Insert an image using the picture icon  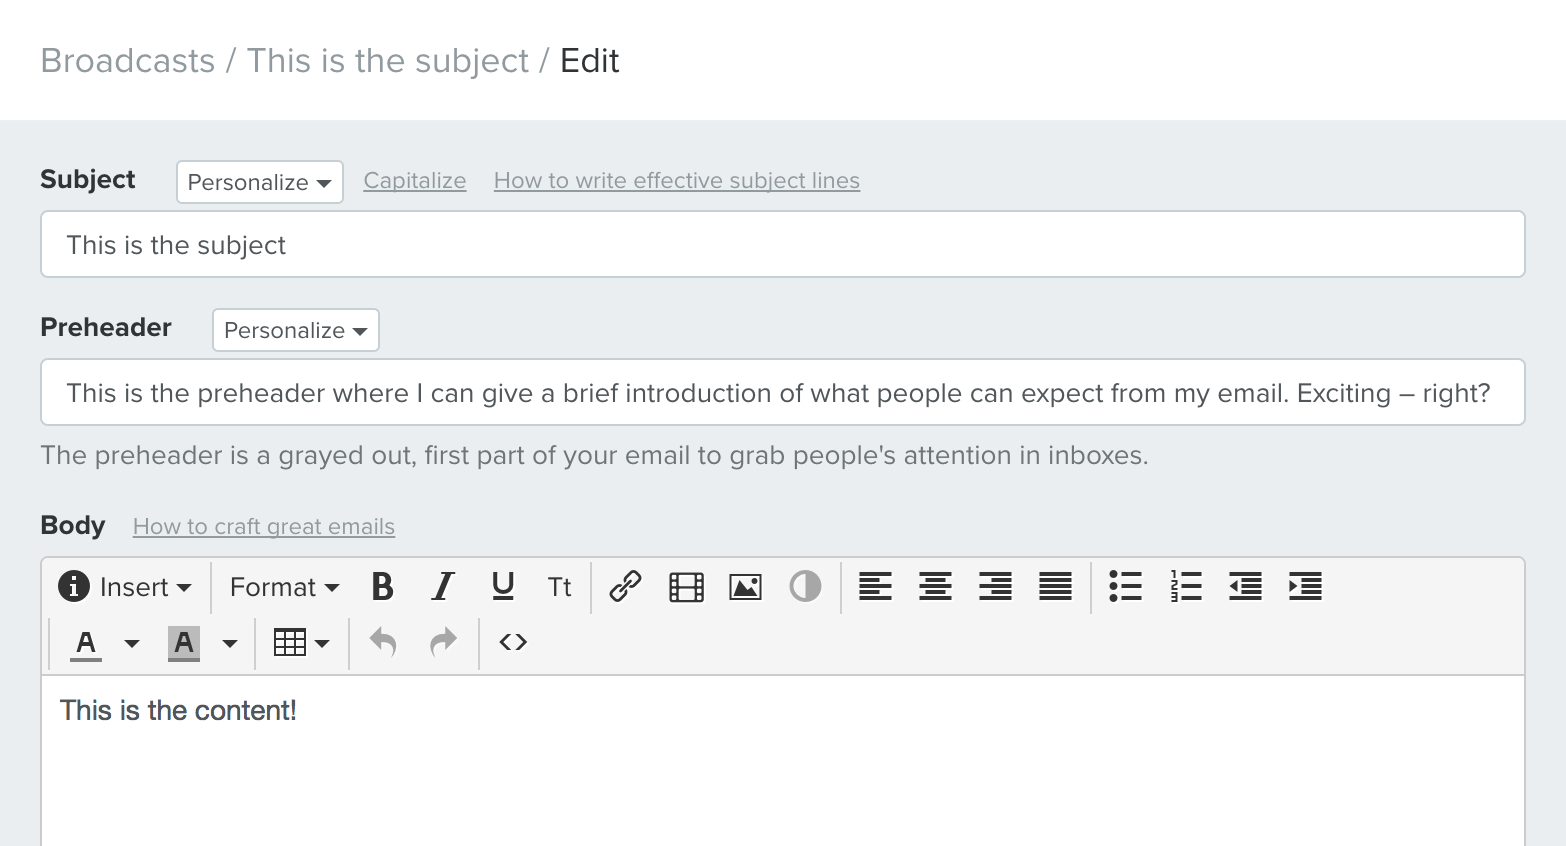[746, 587]
